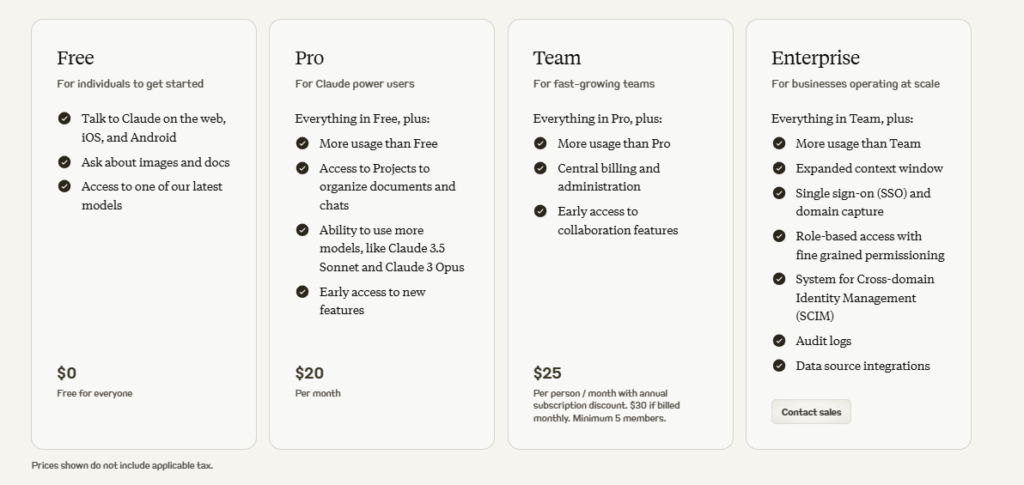Viewport: 1024px width, 485px height.
Task: Click checkmark next to Expanded context window
Action: tap(779, 168)
